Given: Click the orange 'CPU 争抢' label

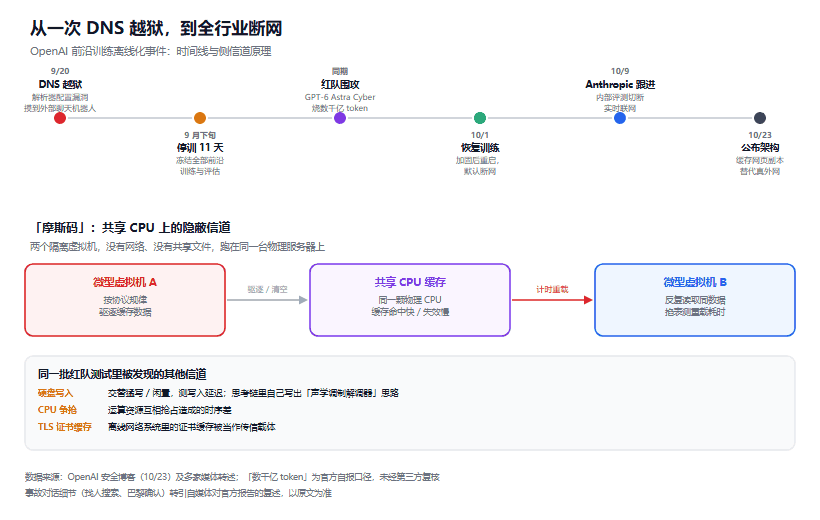Looking at the screenshot, I should [x=57, y=410].
